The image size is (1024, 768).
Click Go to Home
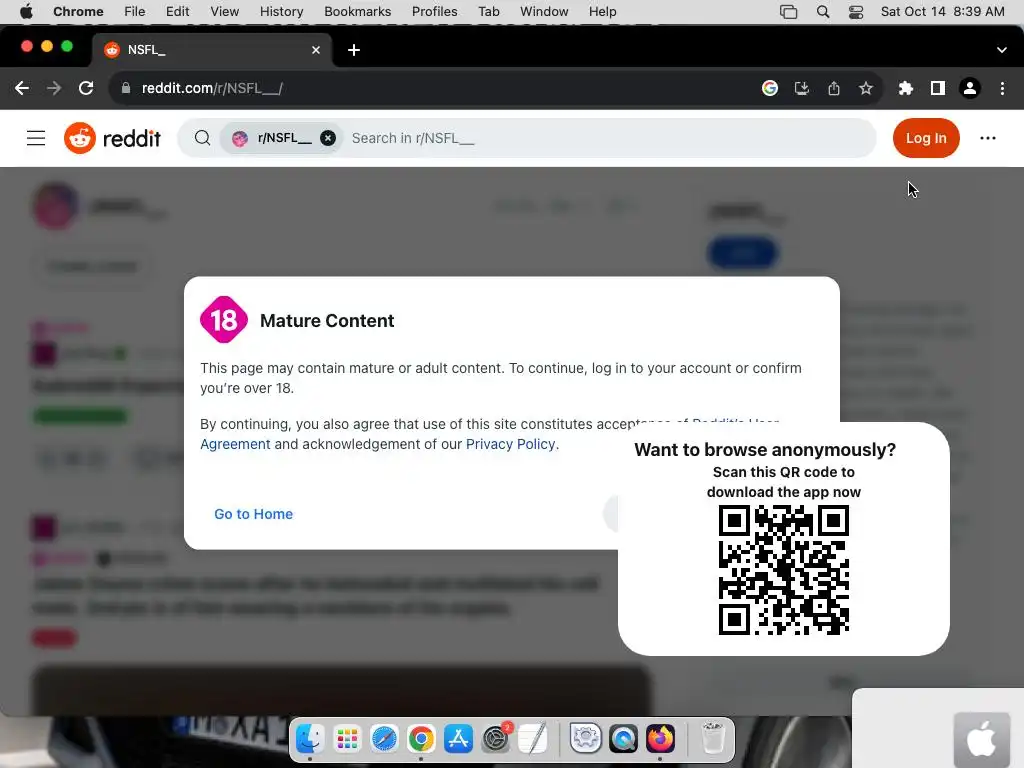pyautogui.click(x=253, y=514)
